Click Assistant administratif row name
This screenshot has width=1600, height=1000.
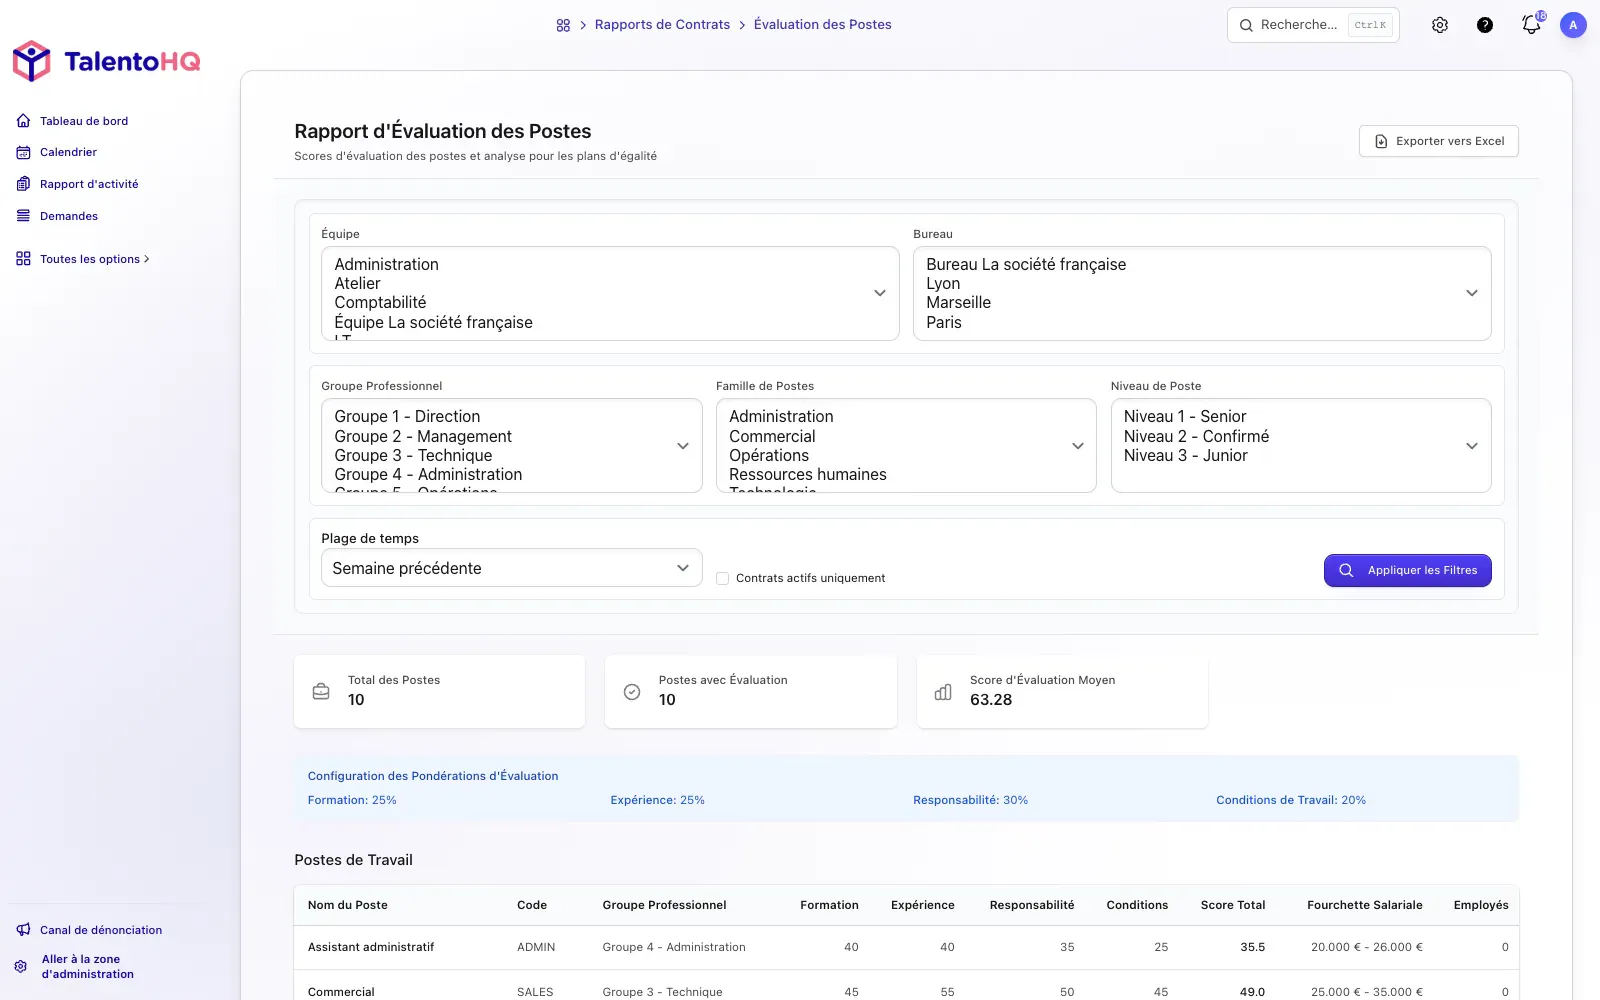[x=371, y=947]
